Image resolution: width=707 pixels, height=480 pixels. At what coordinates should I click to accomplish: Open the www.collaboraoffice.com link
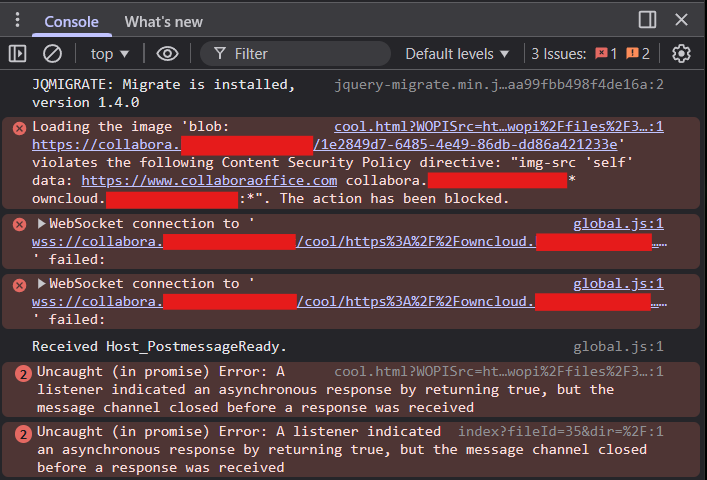[209, 180]
